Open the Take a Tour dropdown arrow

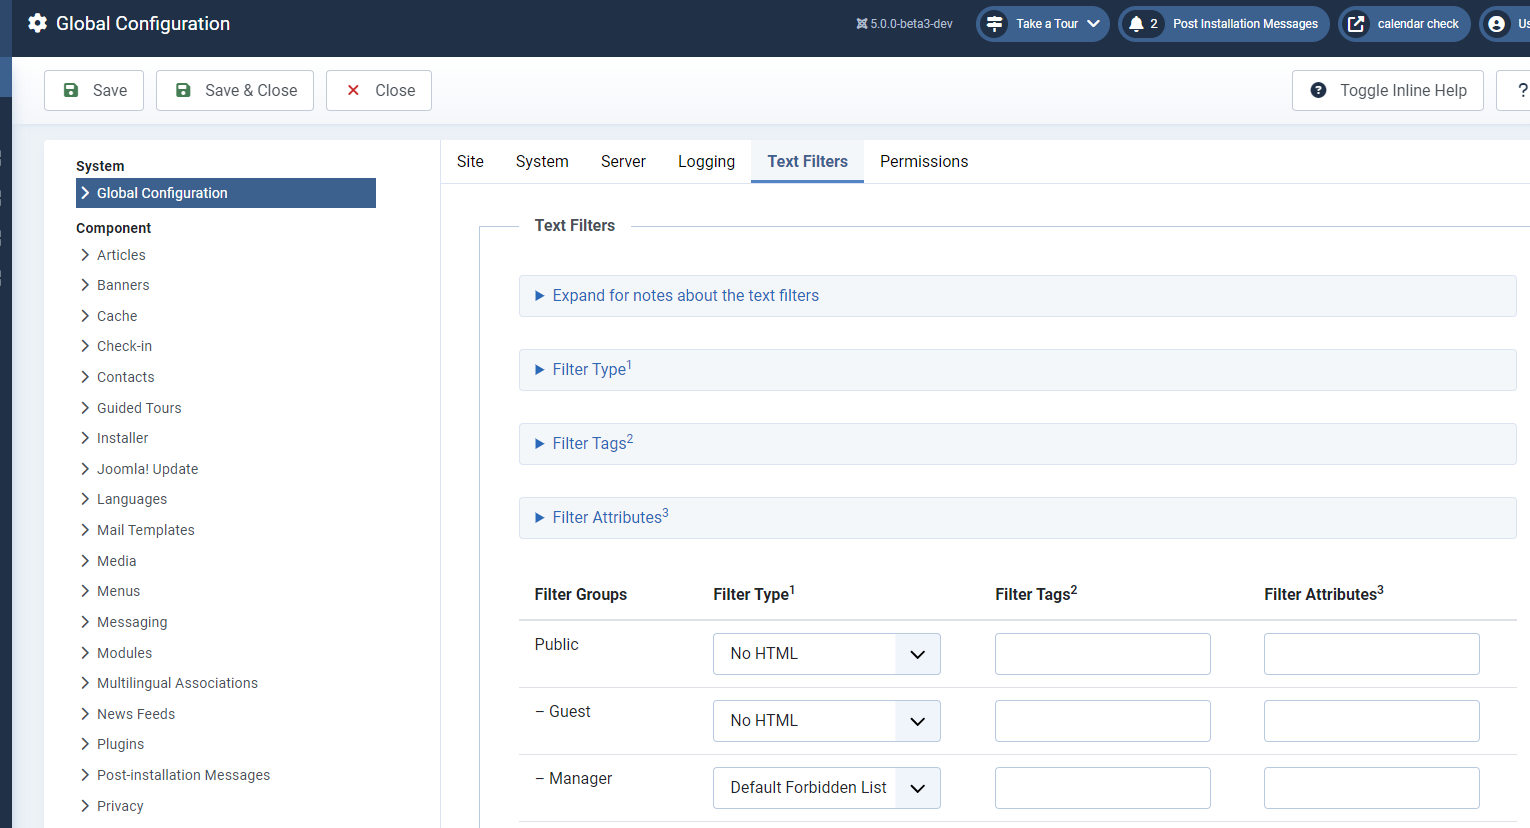coord(1093,24)
